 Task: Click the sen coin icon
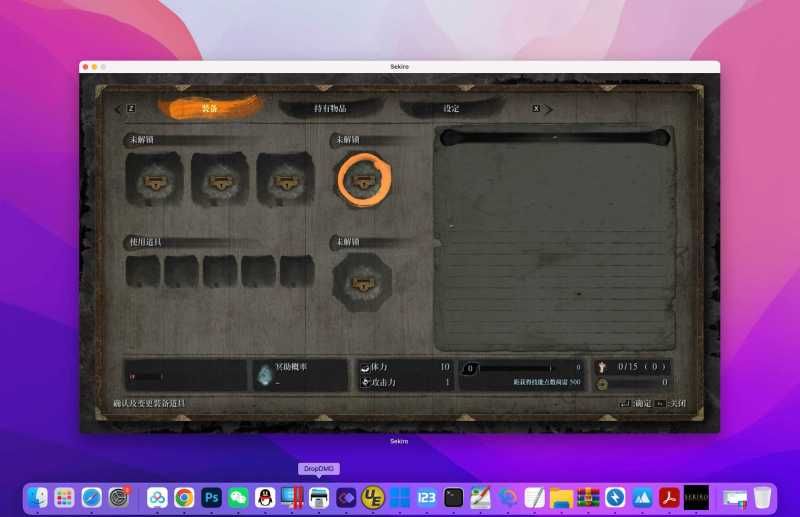click(x=602, y=383)
